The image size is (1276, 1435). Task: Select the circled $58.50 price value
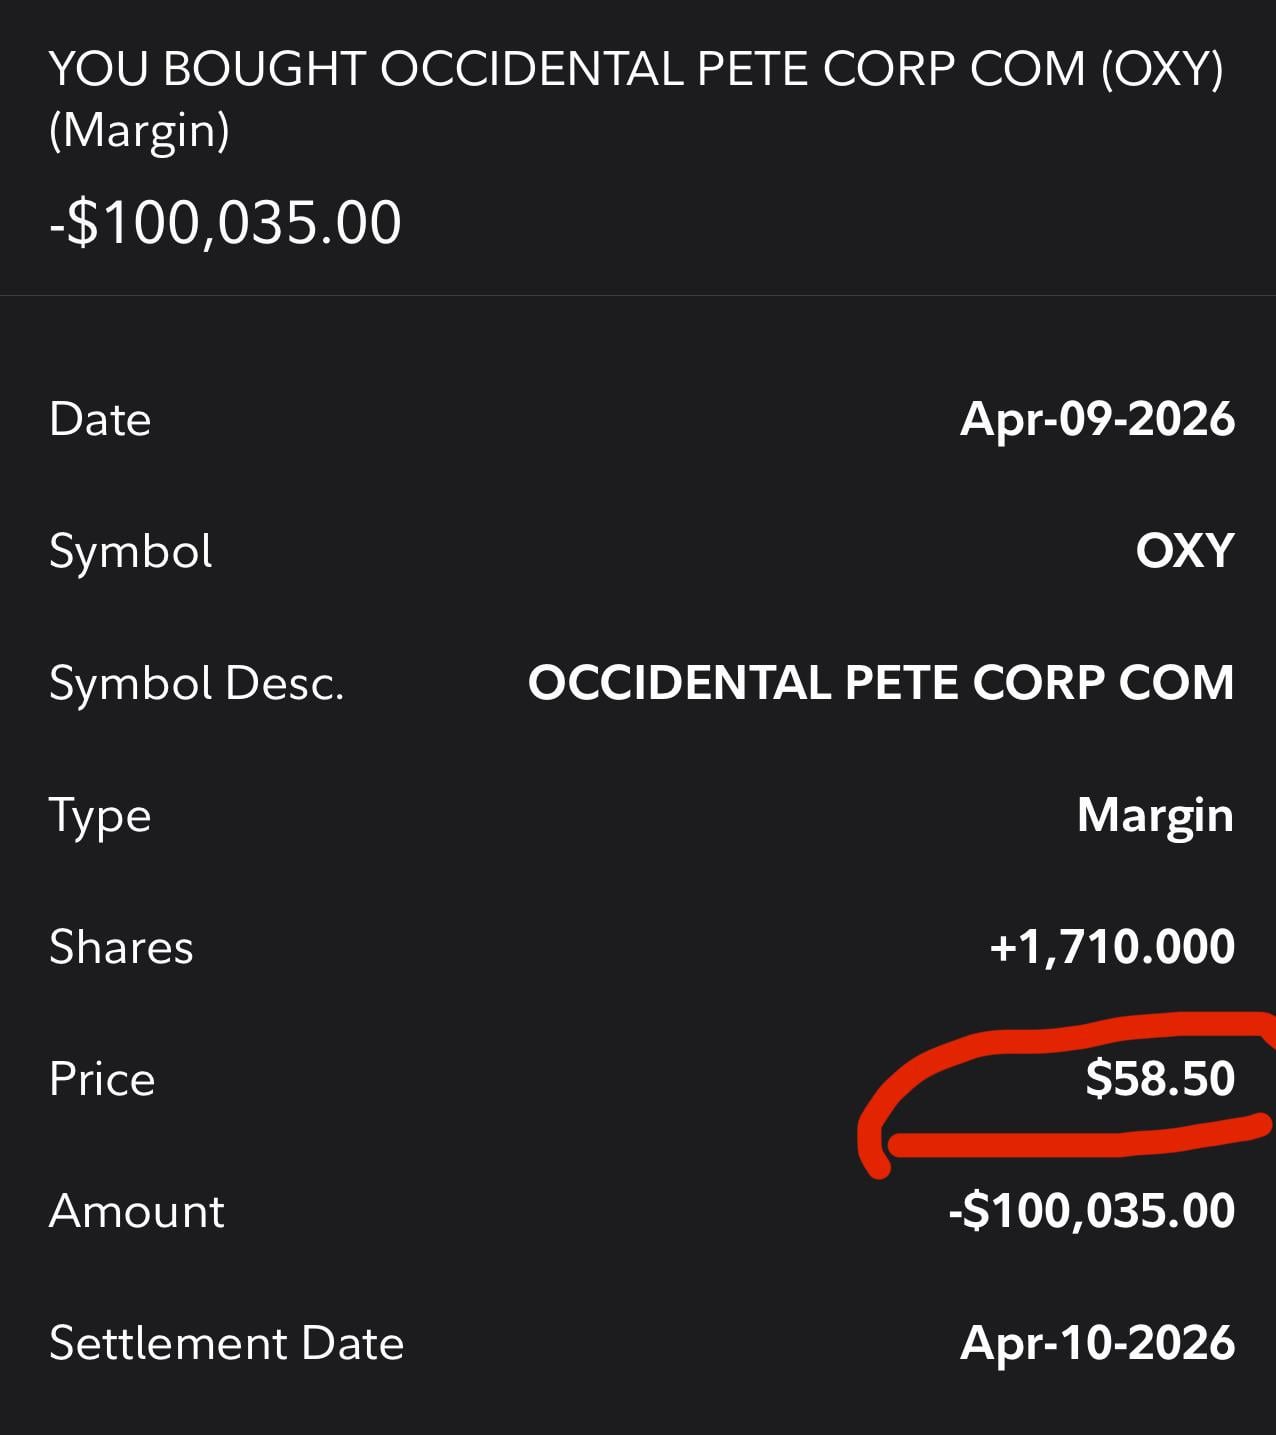tap(1160, 1079)
